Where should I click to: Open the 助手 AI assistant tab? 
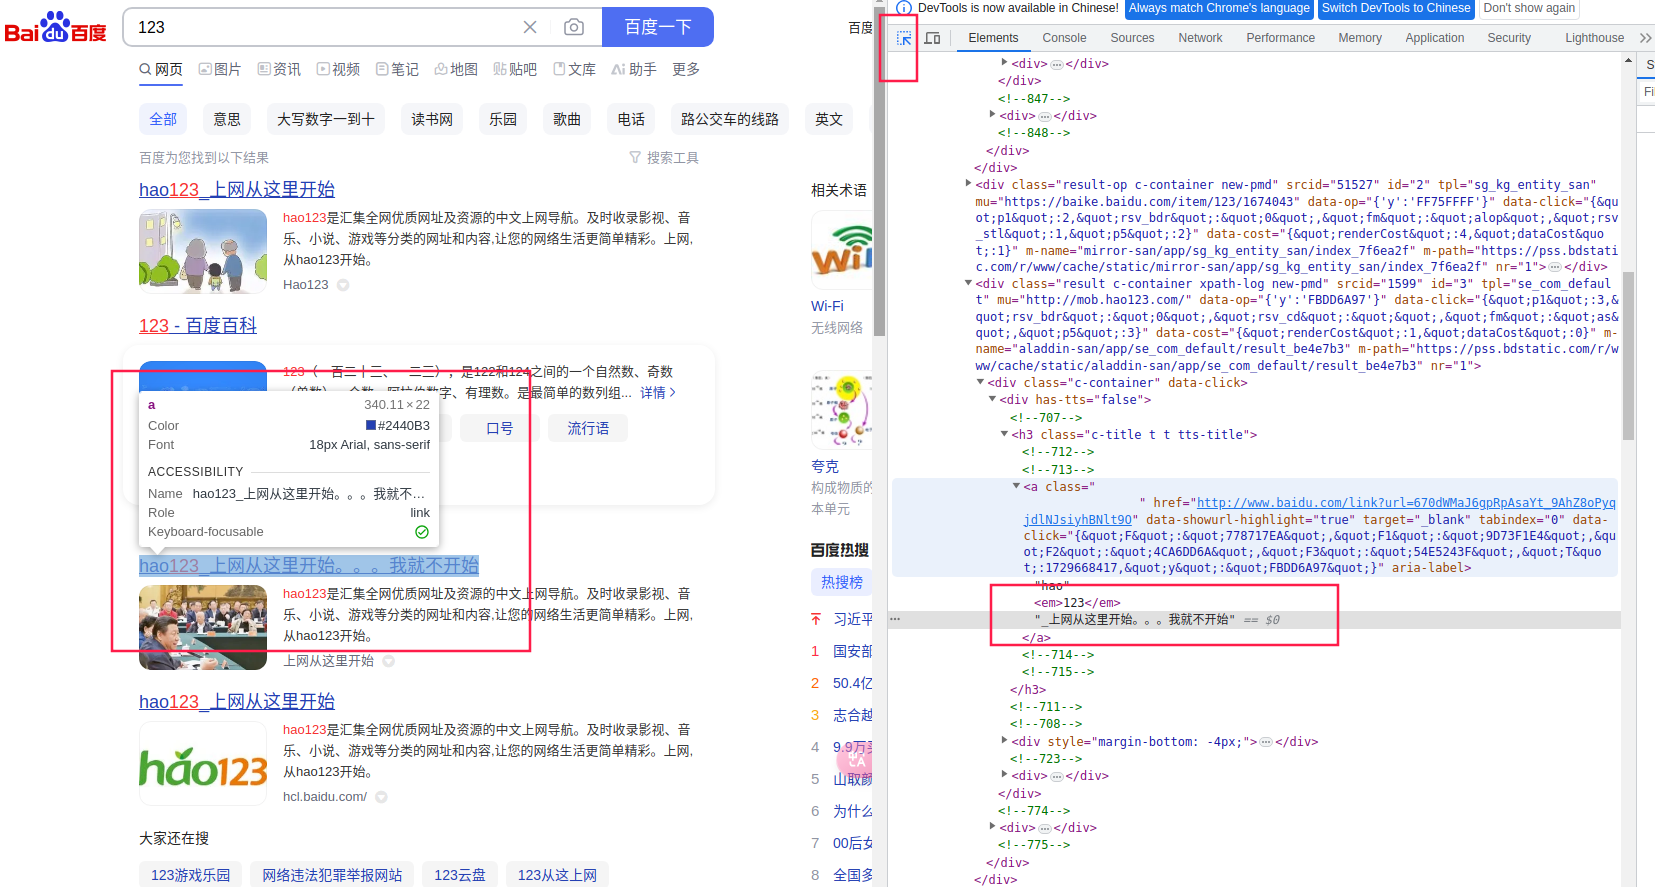(x=634, y=69)
